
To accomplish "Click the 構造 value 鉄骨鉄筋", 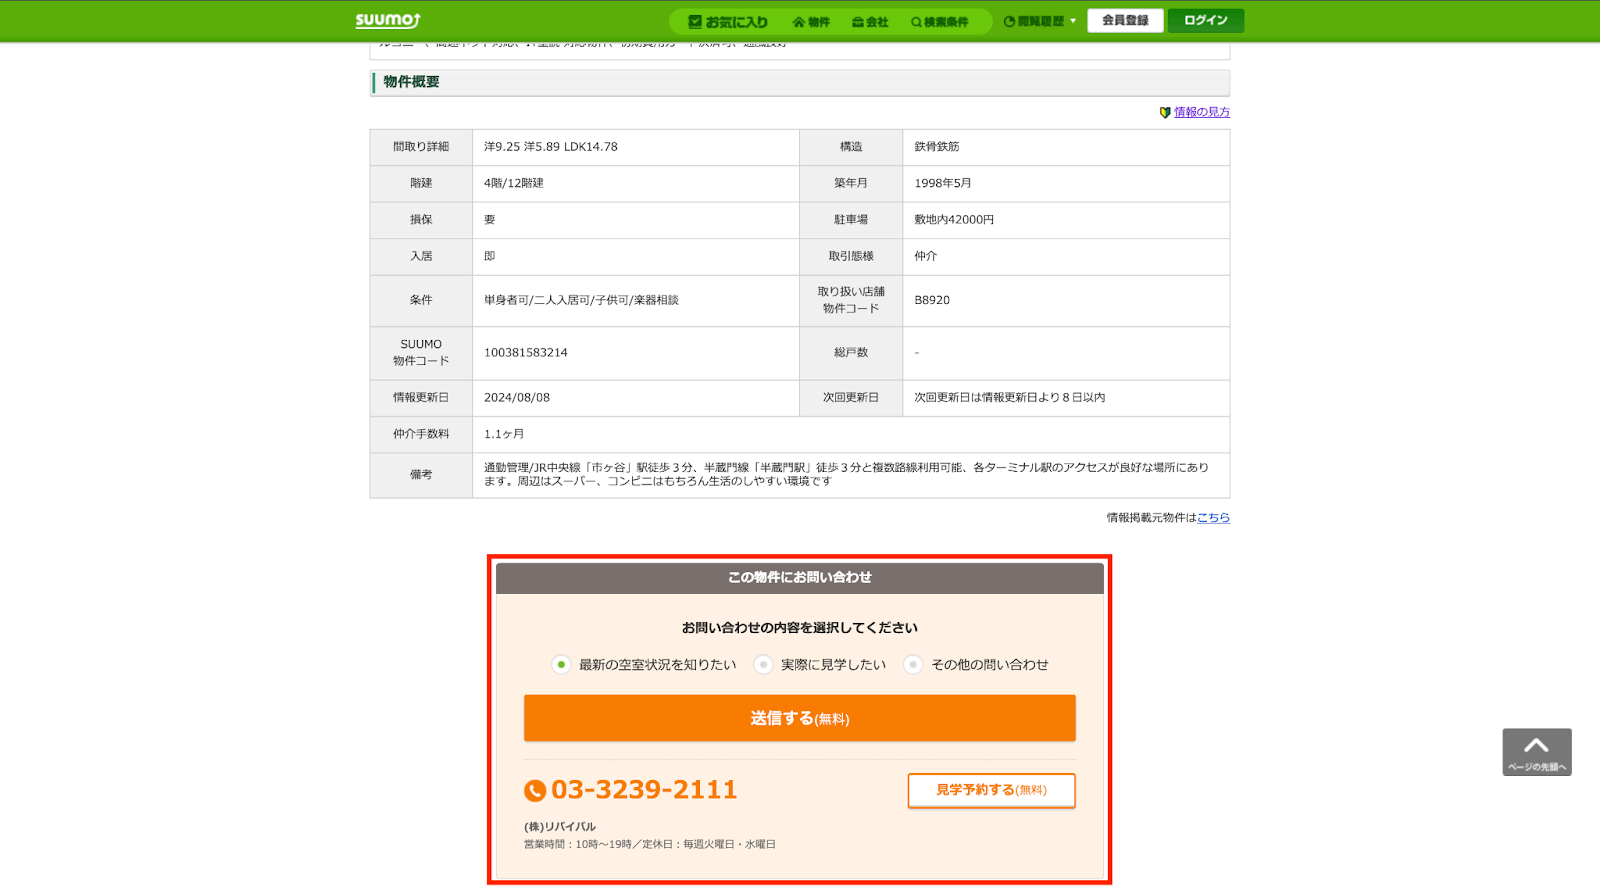I will (937, 147).
